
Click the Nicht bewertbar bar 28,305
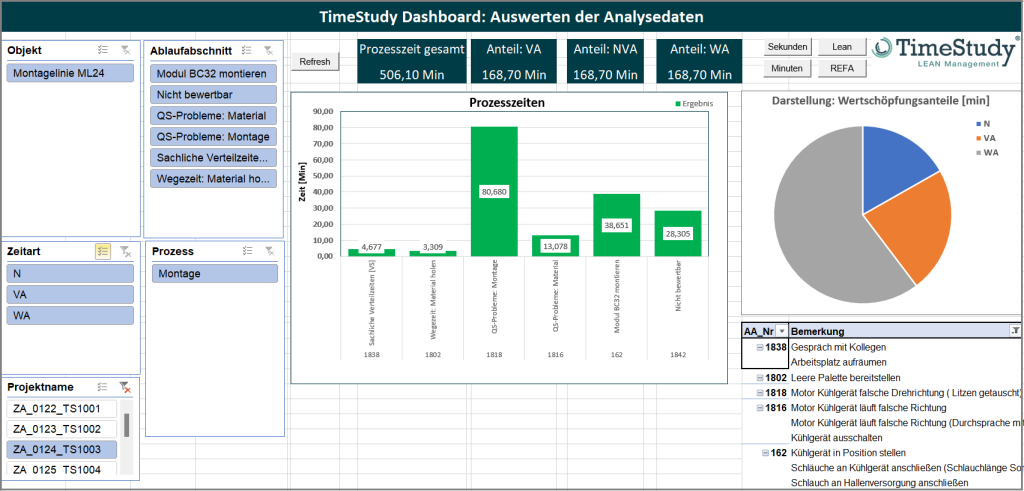click(678, 233)
